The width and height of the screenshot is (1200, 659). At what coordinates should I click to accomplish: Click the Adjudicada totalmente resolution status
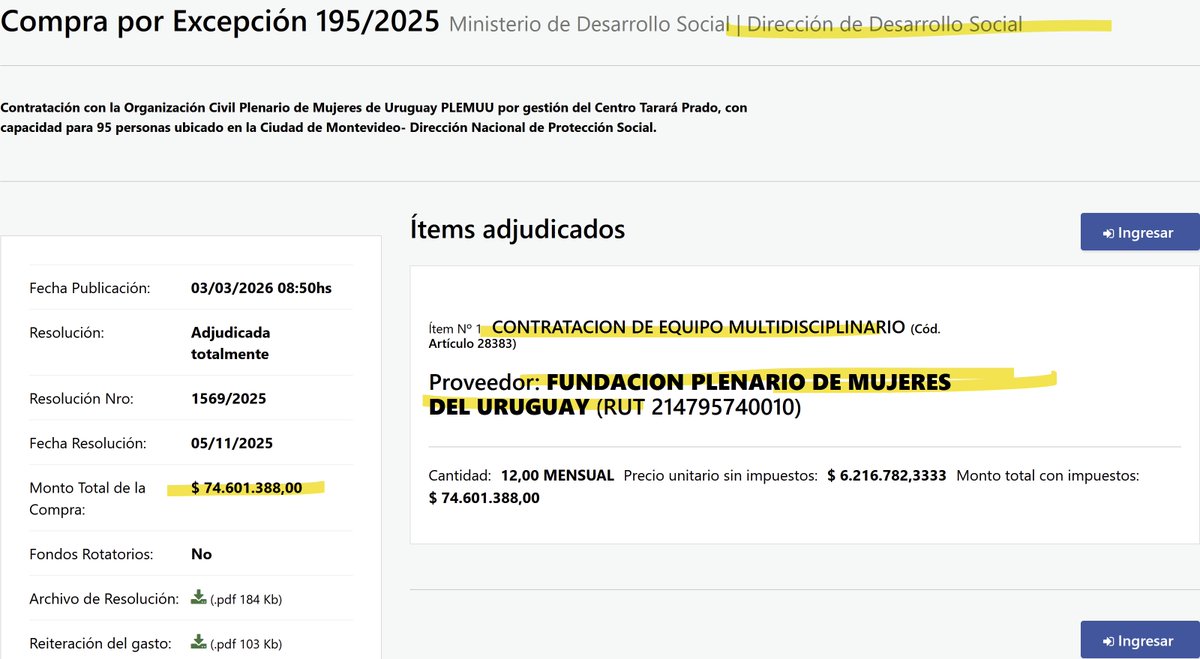point(231,343)
